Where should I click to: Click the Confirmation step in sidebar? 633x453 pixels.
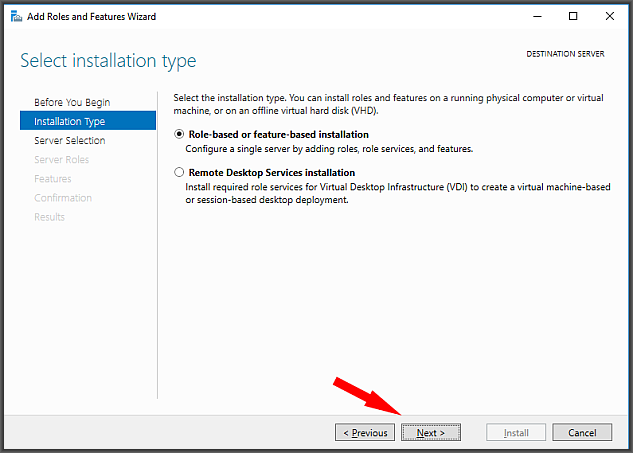pyautogui.click(x=63, y=198)
